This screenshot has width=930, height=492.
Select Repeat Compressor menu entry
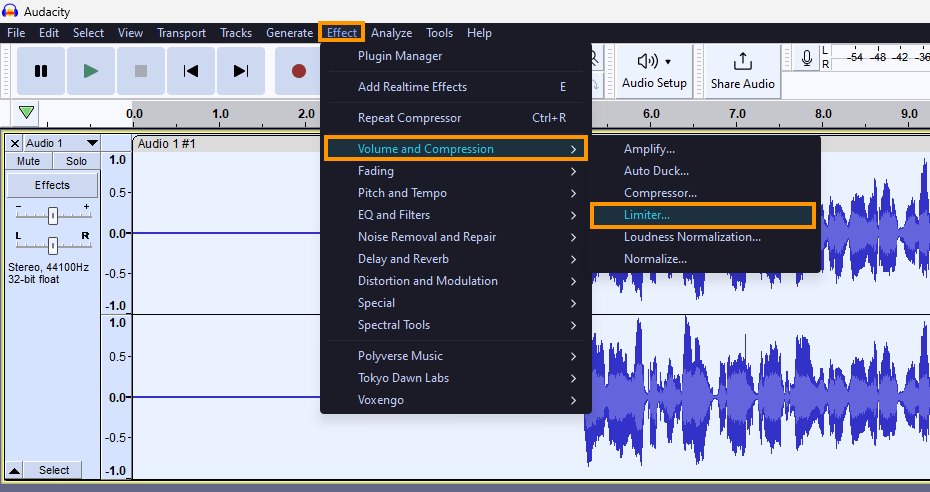coord(456,118)
